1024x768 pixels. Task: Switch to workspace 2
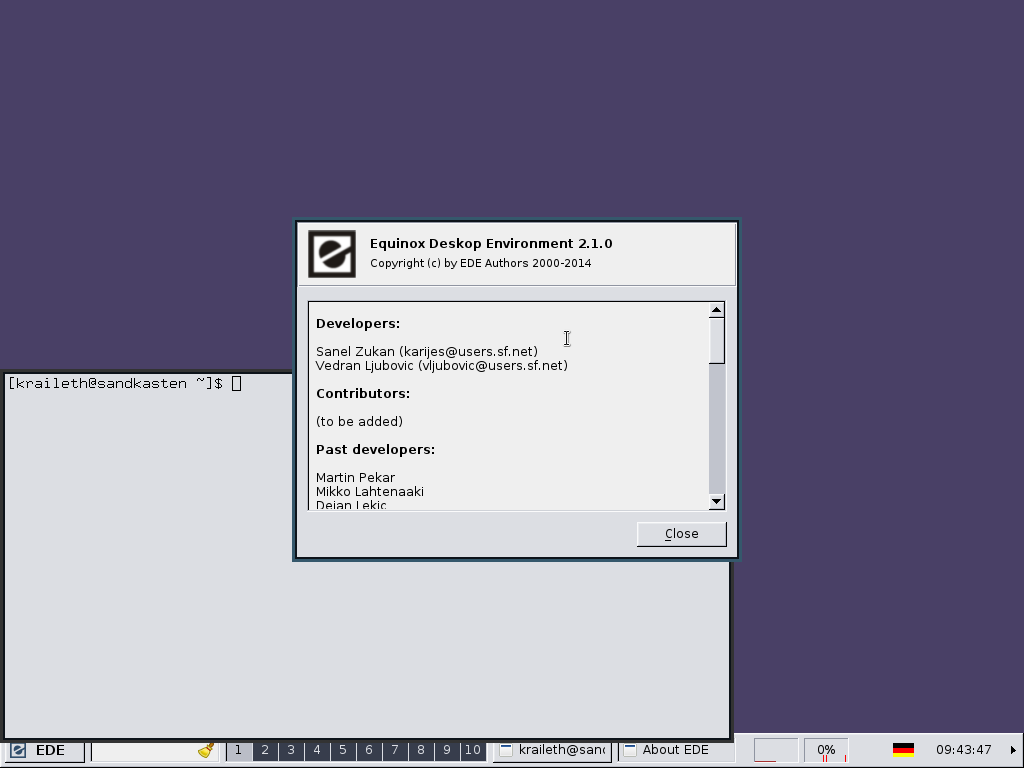(x=264, y=750)
